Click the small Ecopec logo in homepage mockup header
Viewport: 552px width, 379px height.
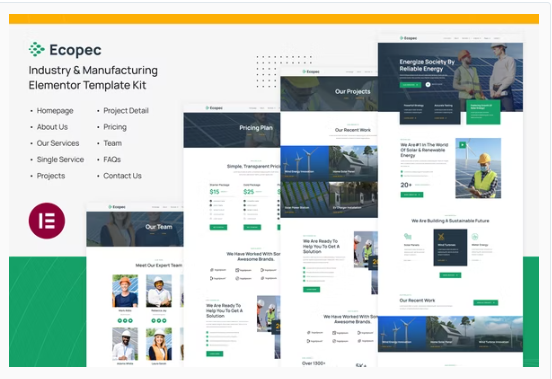pos(408,38)
